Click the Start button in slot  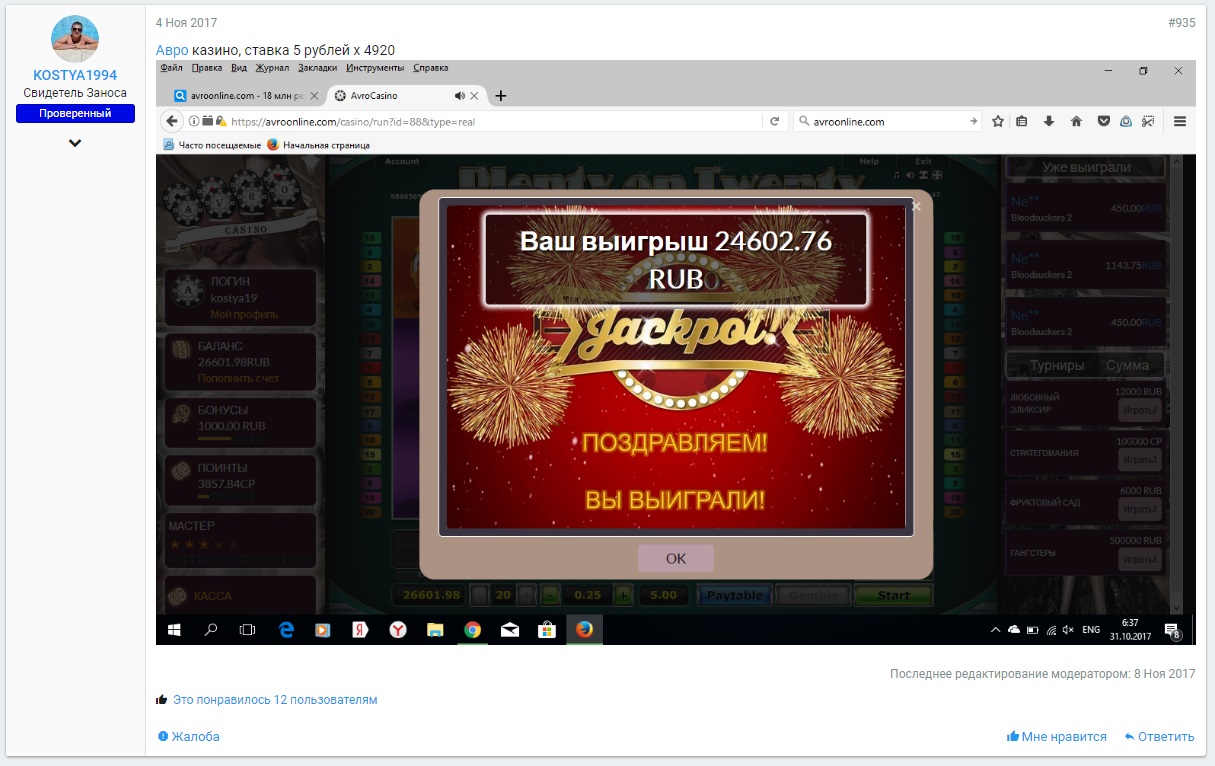(894, 595)
